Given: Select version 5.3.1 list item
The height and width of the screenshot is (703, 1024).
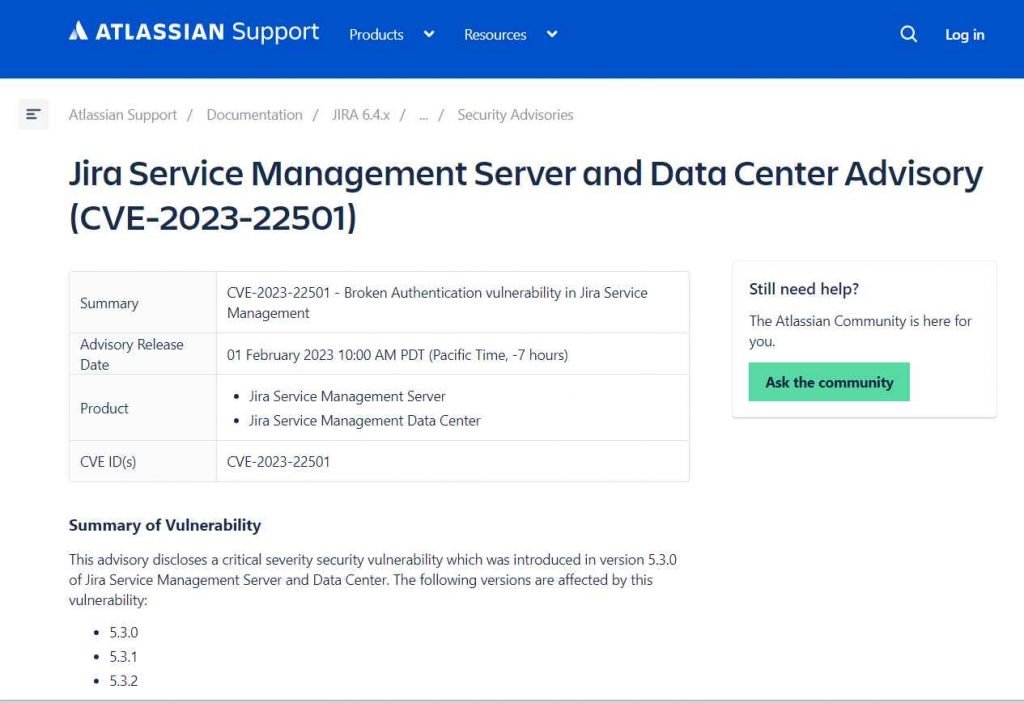Looking at the screenshot, I should pyautogui.click(x=123, y=657).
